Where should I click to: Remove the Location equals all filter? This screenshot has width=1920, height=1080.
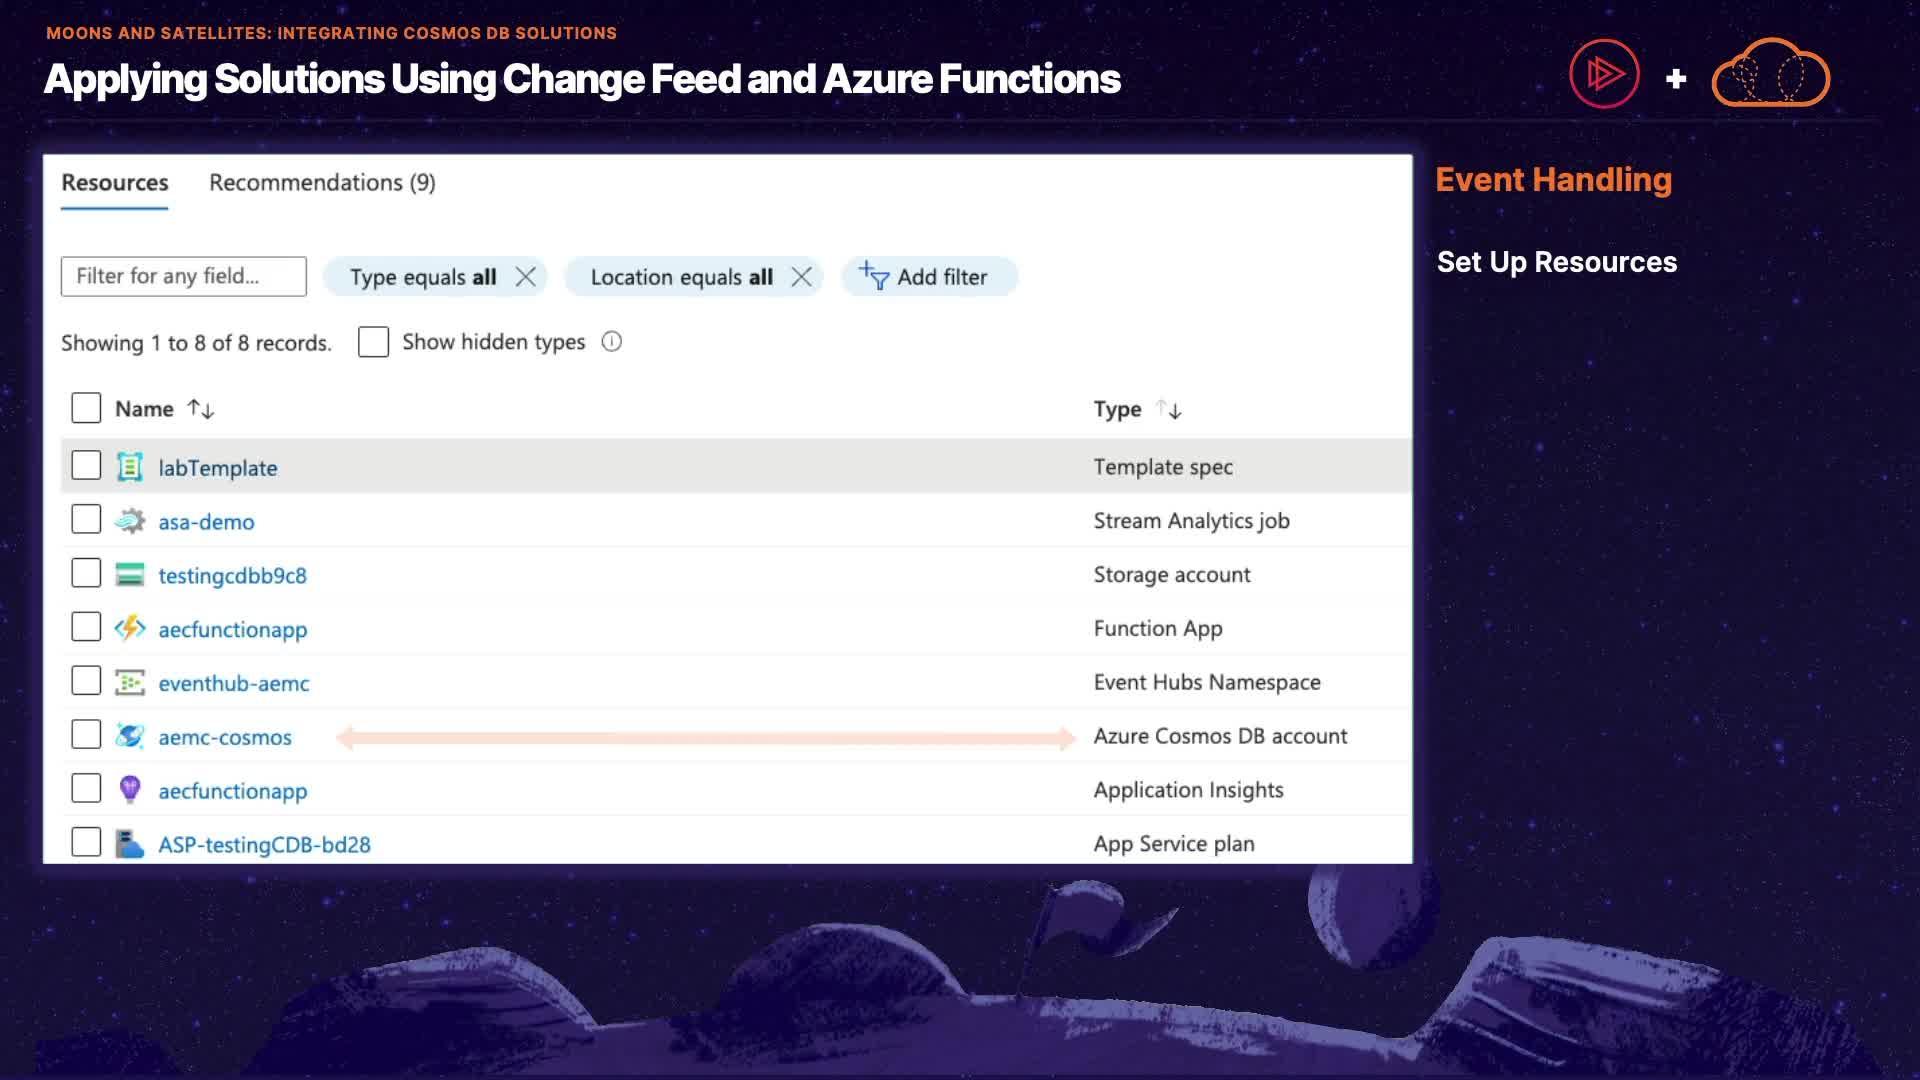802,277
